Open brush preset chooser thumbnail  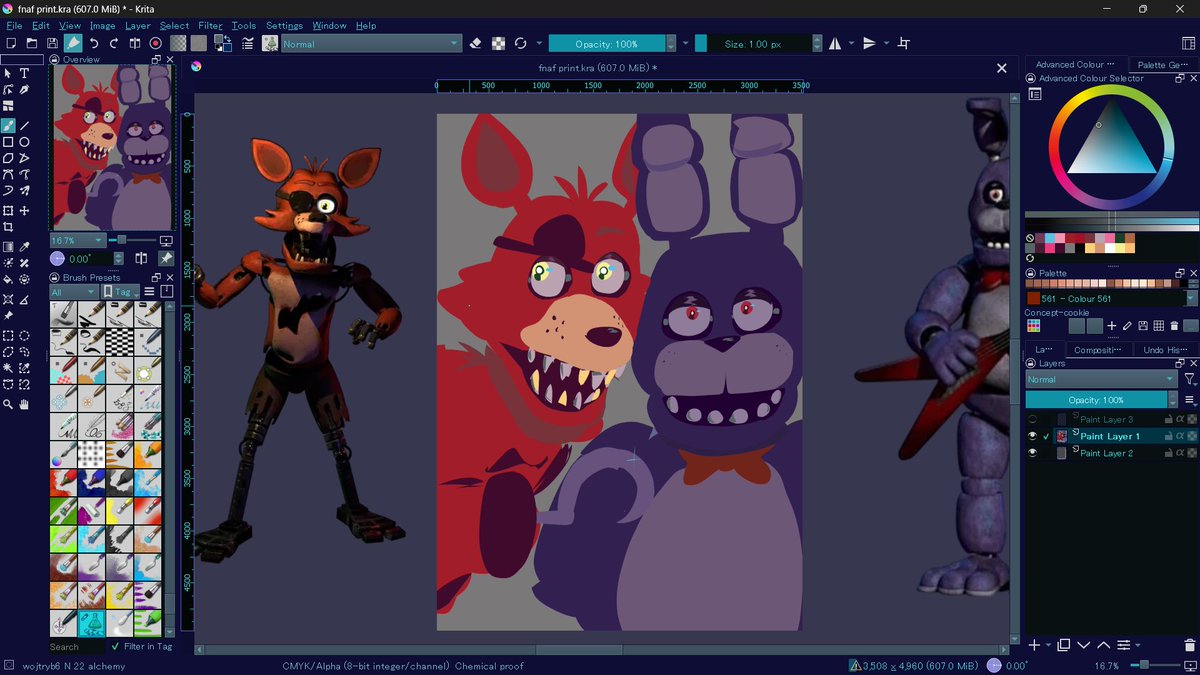(270, 43)
